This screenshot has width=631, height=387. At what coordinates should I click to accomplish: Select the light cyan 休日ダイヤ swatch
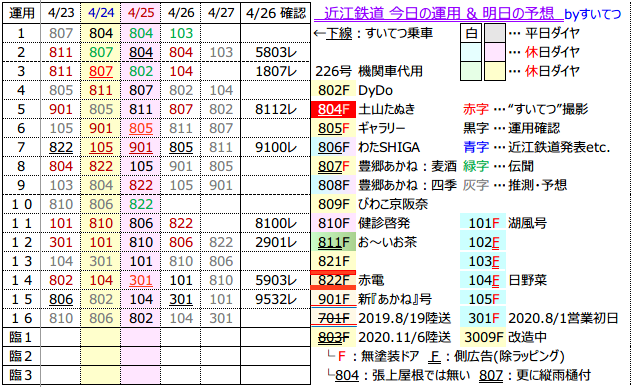[x=471, y=52]
